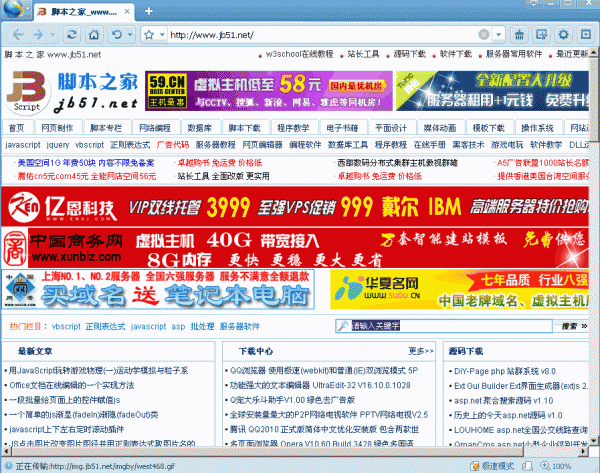600x473 pixels.
Task: Toggle the 极速模式 rendering mode
Action: (x=494, y=466)
